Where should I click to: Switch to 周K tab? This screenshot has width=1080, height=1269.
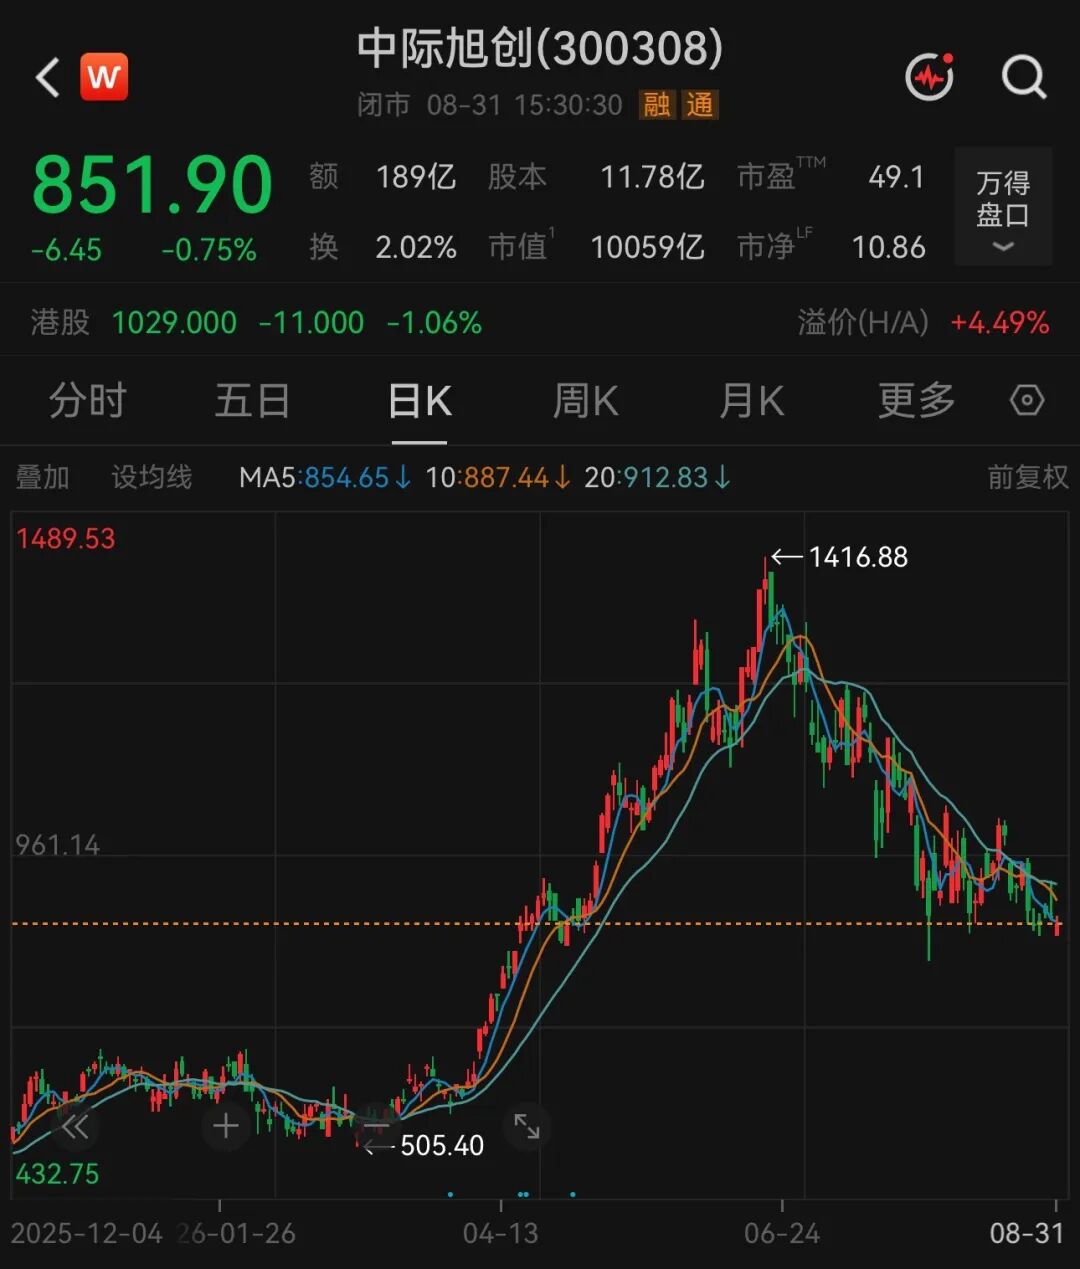[x=586, y=401]
